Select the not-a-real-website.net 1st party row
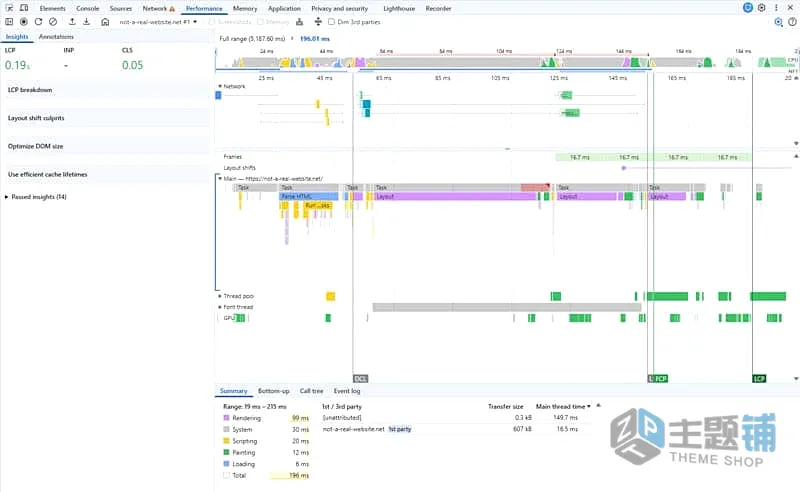Image resolution: width=800 pixels, height=492 pixels. 457,429
